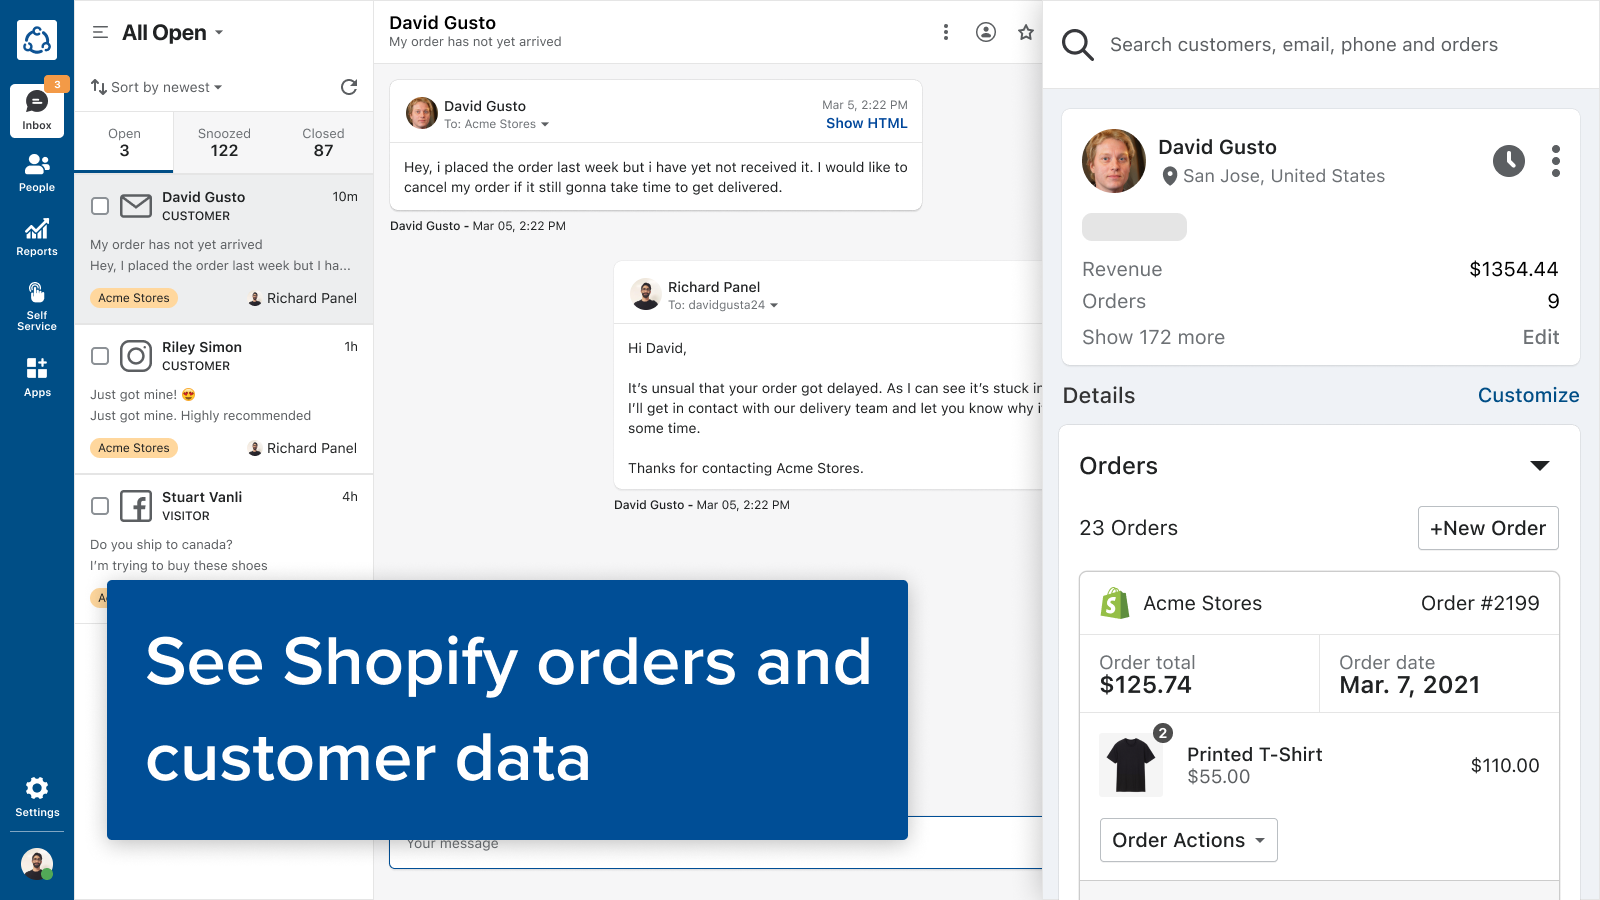
Task: Select the David Gusto conversation checkbox
Action: (100, 206)
